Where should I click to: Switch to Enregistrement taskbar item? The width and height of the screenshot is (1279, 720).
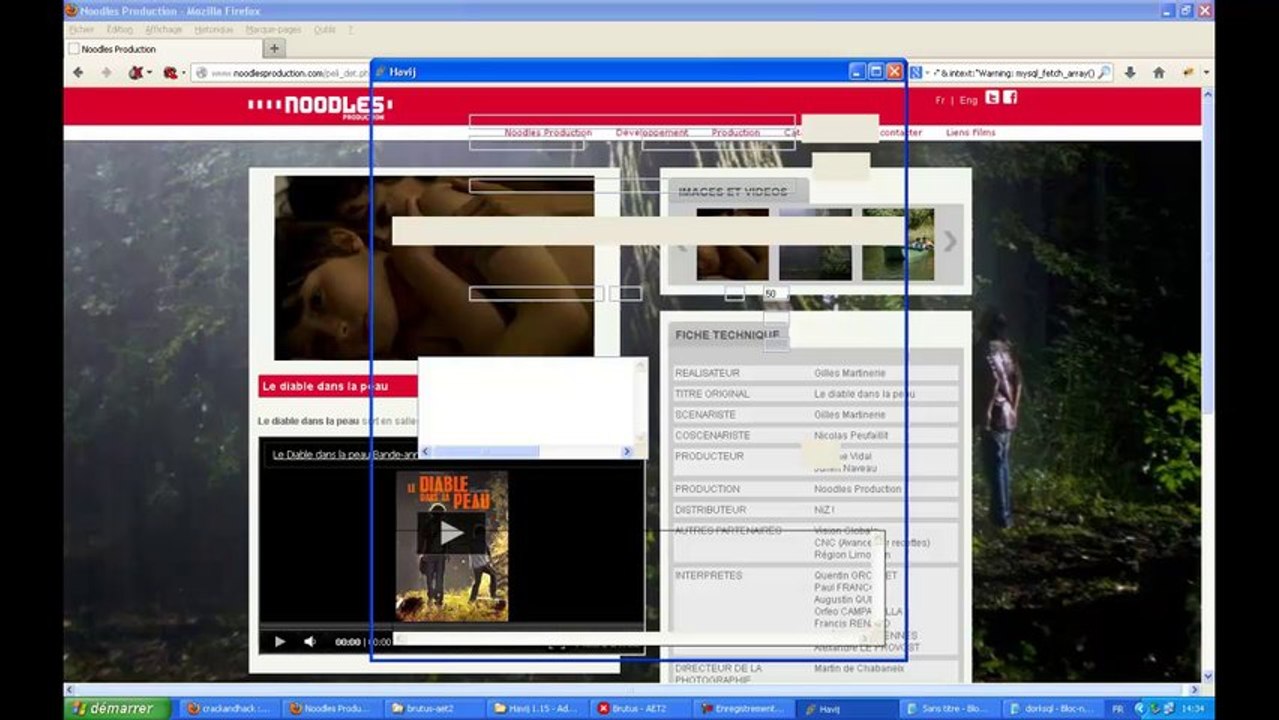click(743, 708)
